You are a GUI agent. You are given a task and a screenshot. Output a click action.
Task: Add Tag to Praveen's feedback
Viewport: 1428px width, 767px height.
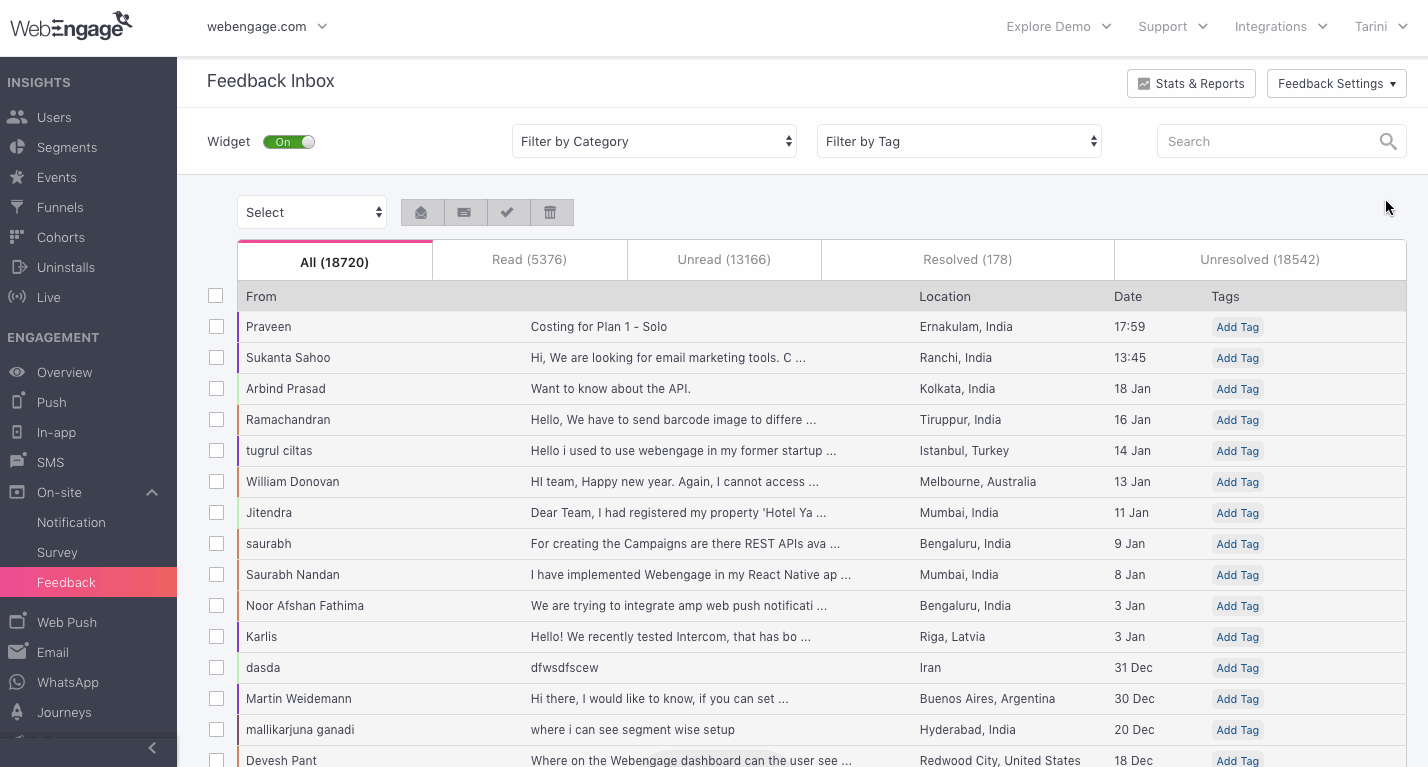pyautogui.click(x=1237, y=327)
